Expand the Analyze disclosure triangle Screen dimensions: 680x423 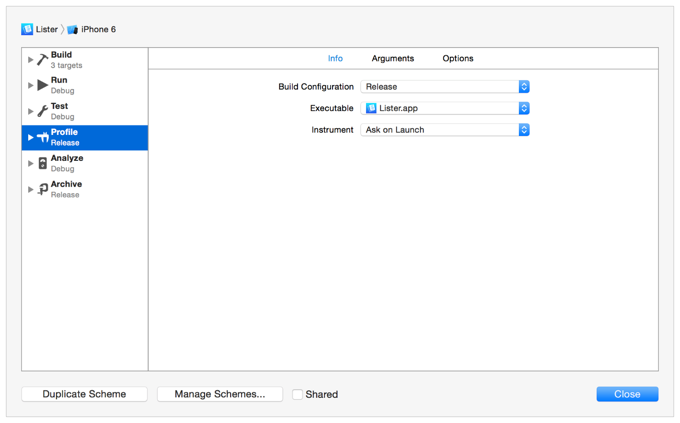coord(30,163)
